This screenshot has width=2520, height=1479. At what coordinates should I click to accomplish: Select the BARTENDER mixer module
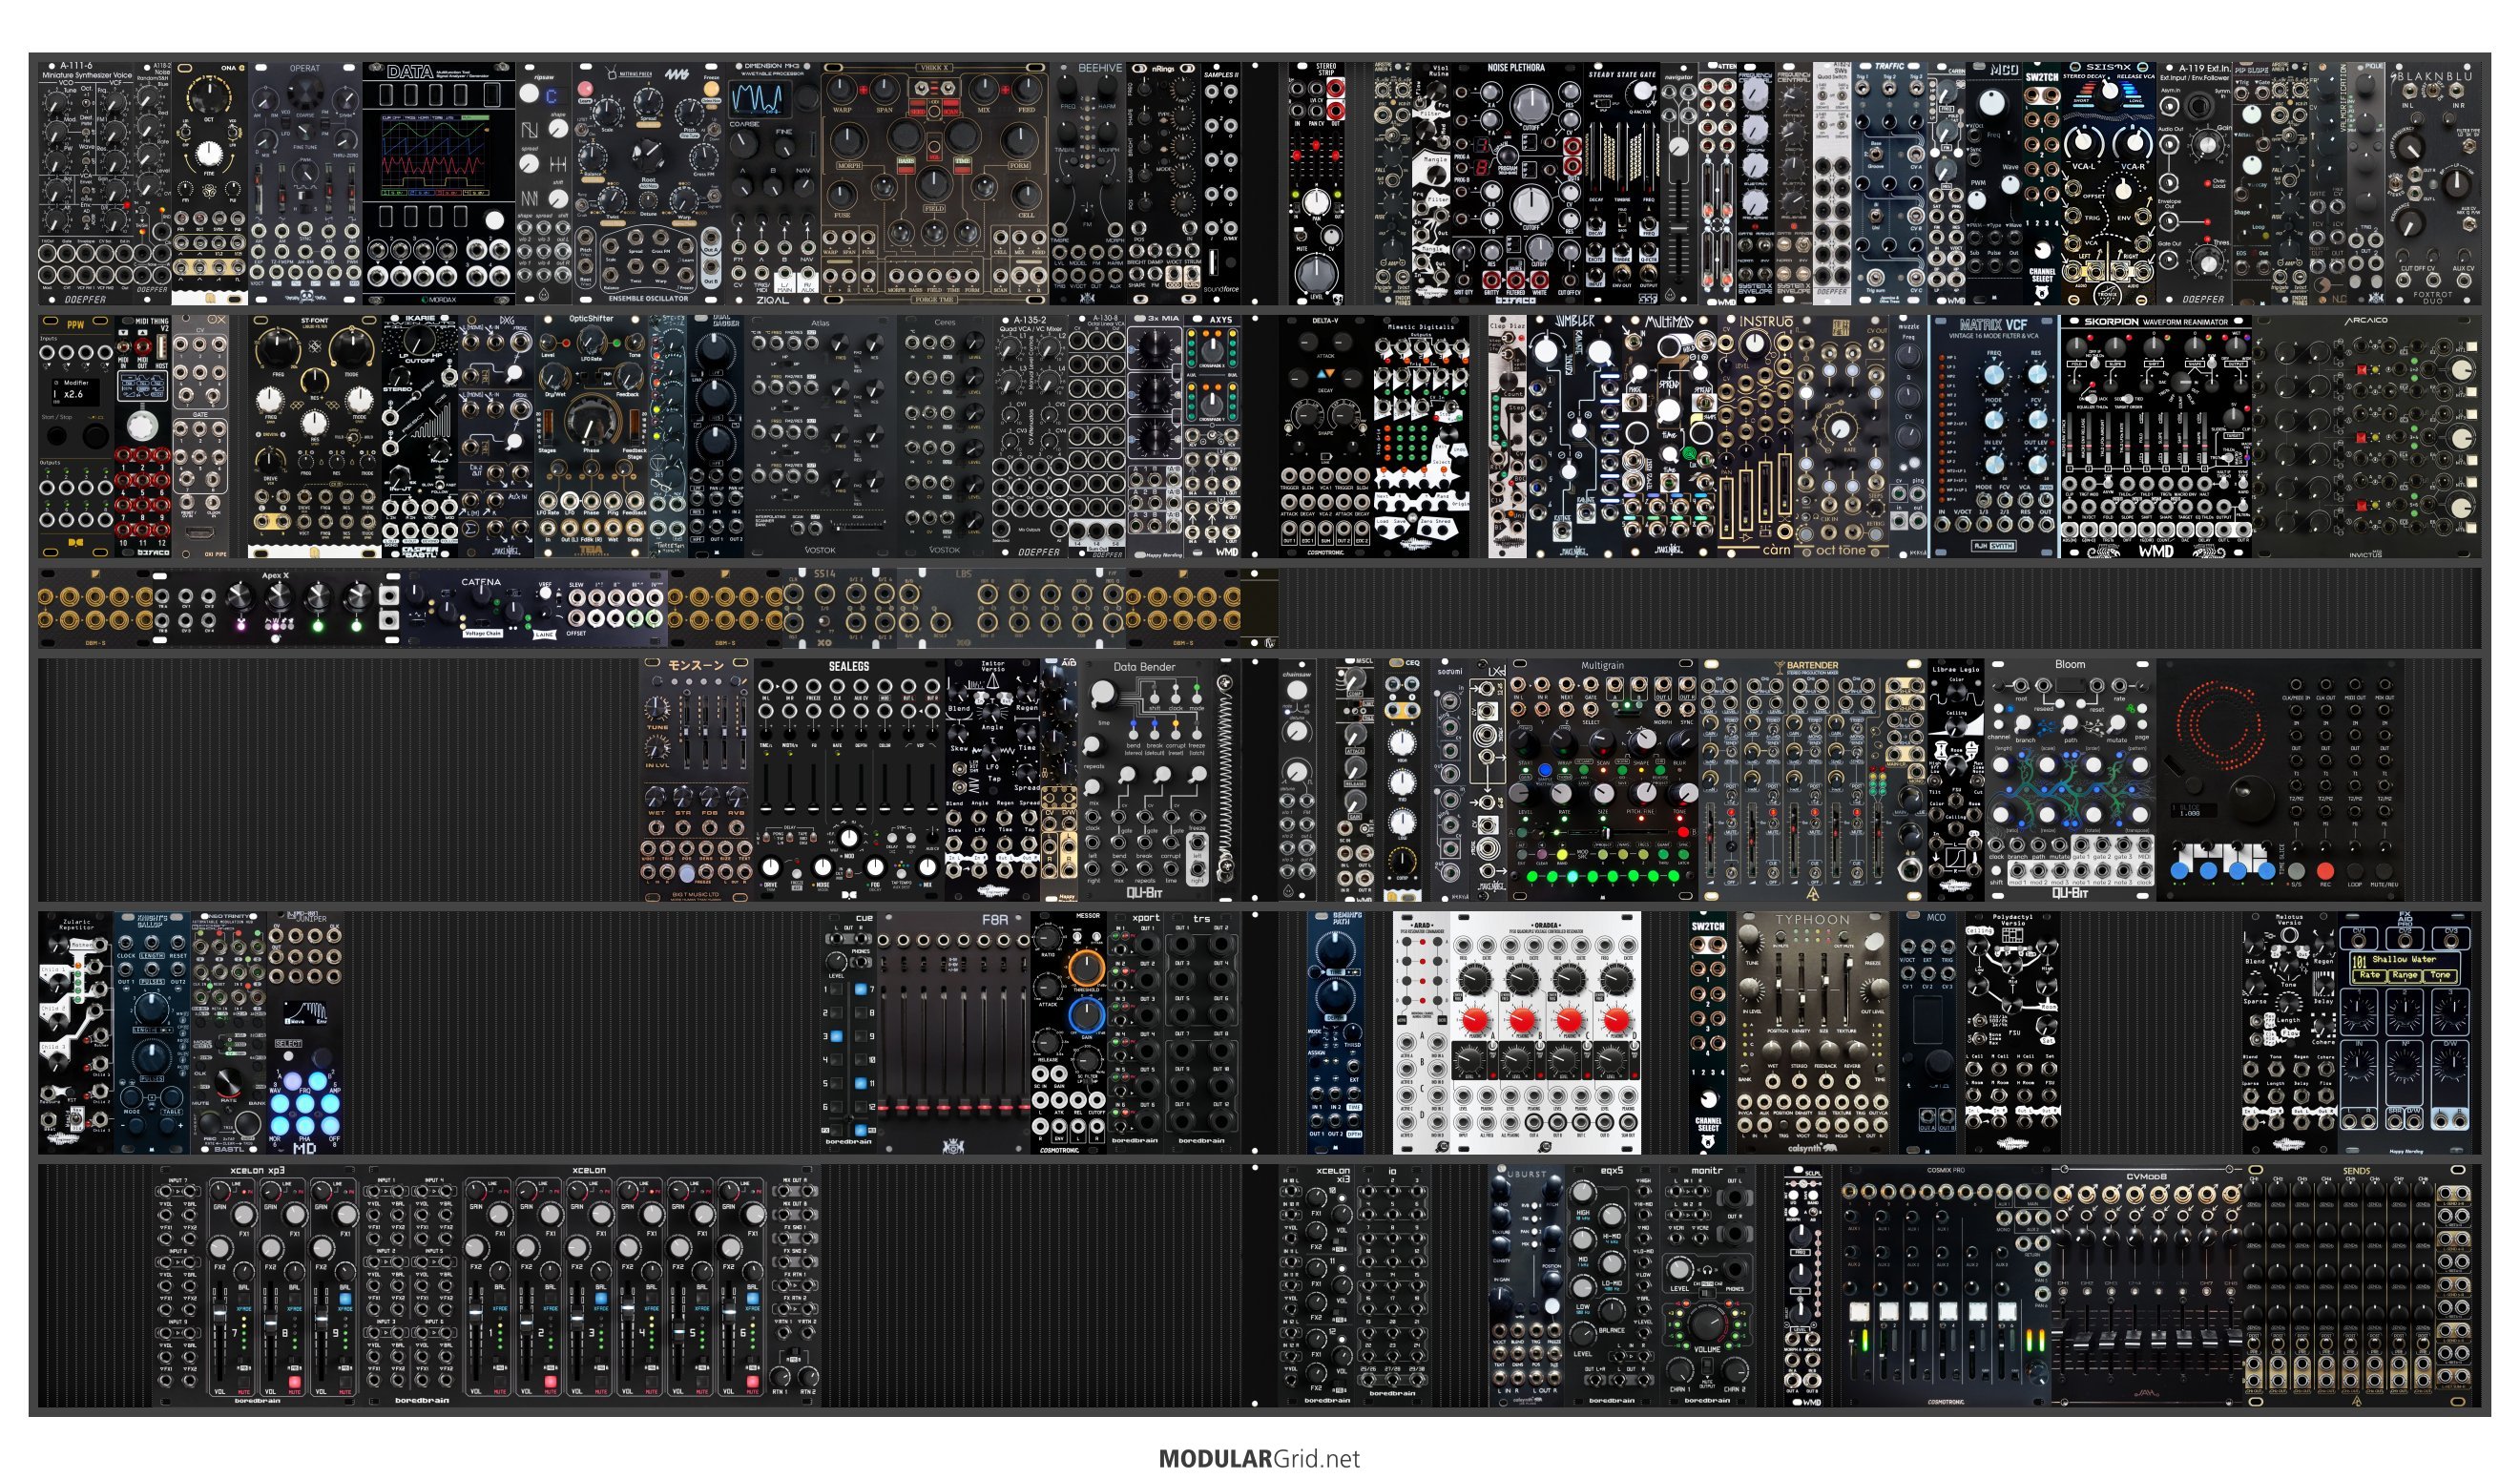click(1812, 779)
